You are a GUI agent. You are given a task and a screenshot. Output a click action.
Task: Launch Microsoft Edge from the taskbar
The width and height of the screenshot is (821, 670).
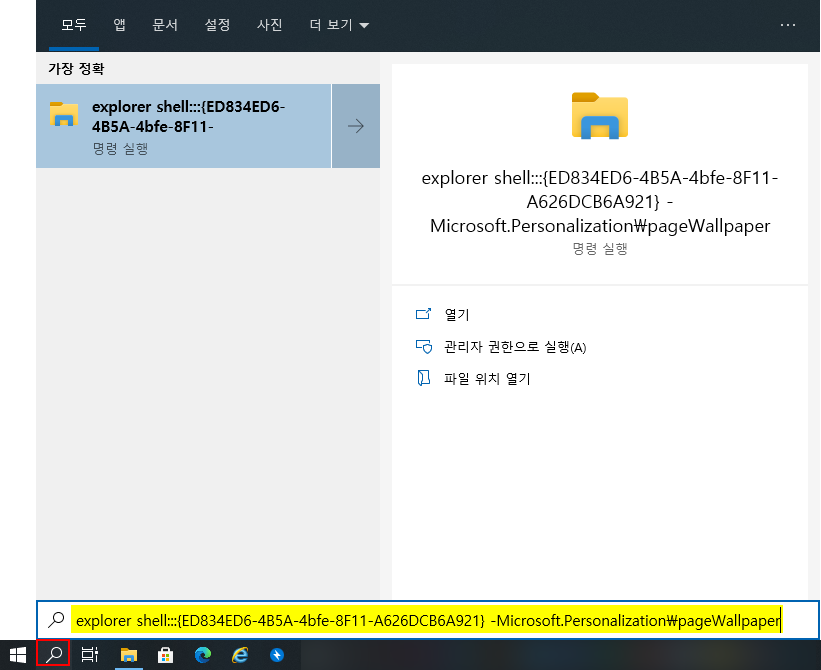point(203,655)
